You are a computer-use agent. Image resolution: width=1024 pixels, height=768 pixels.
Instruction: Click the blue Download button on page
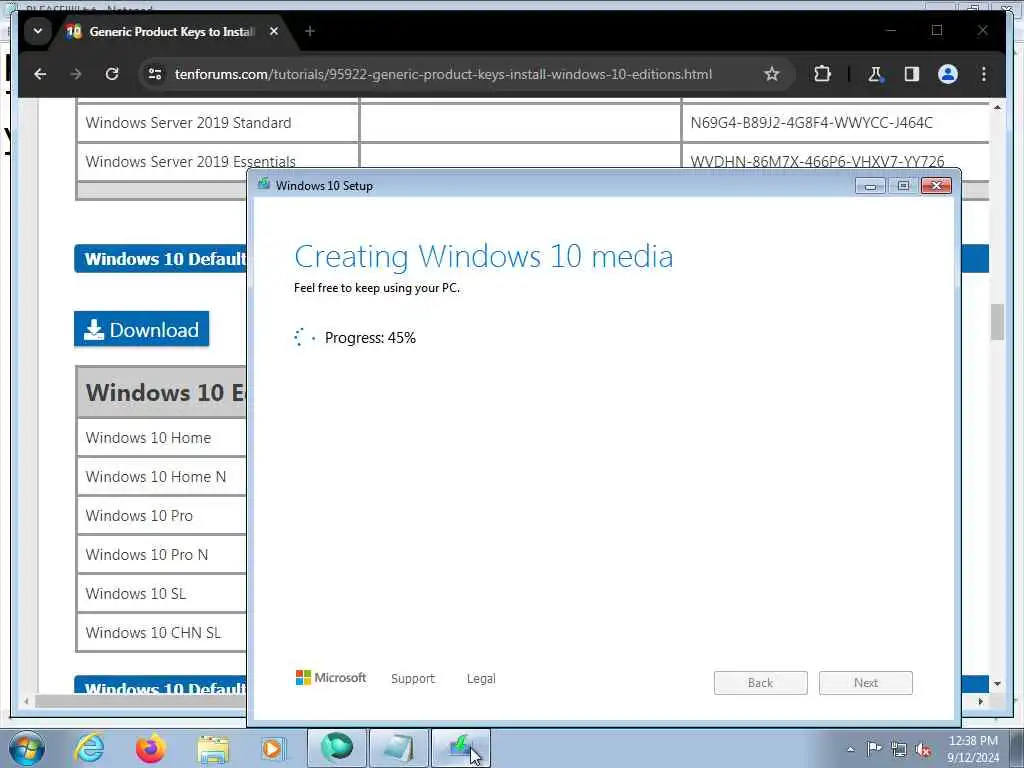pos(142,329)
